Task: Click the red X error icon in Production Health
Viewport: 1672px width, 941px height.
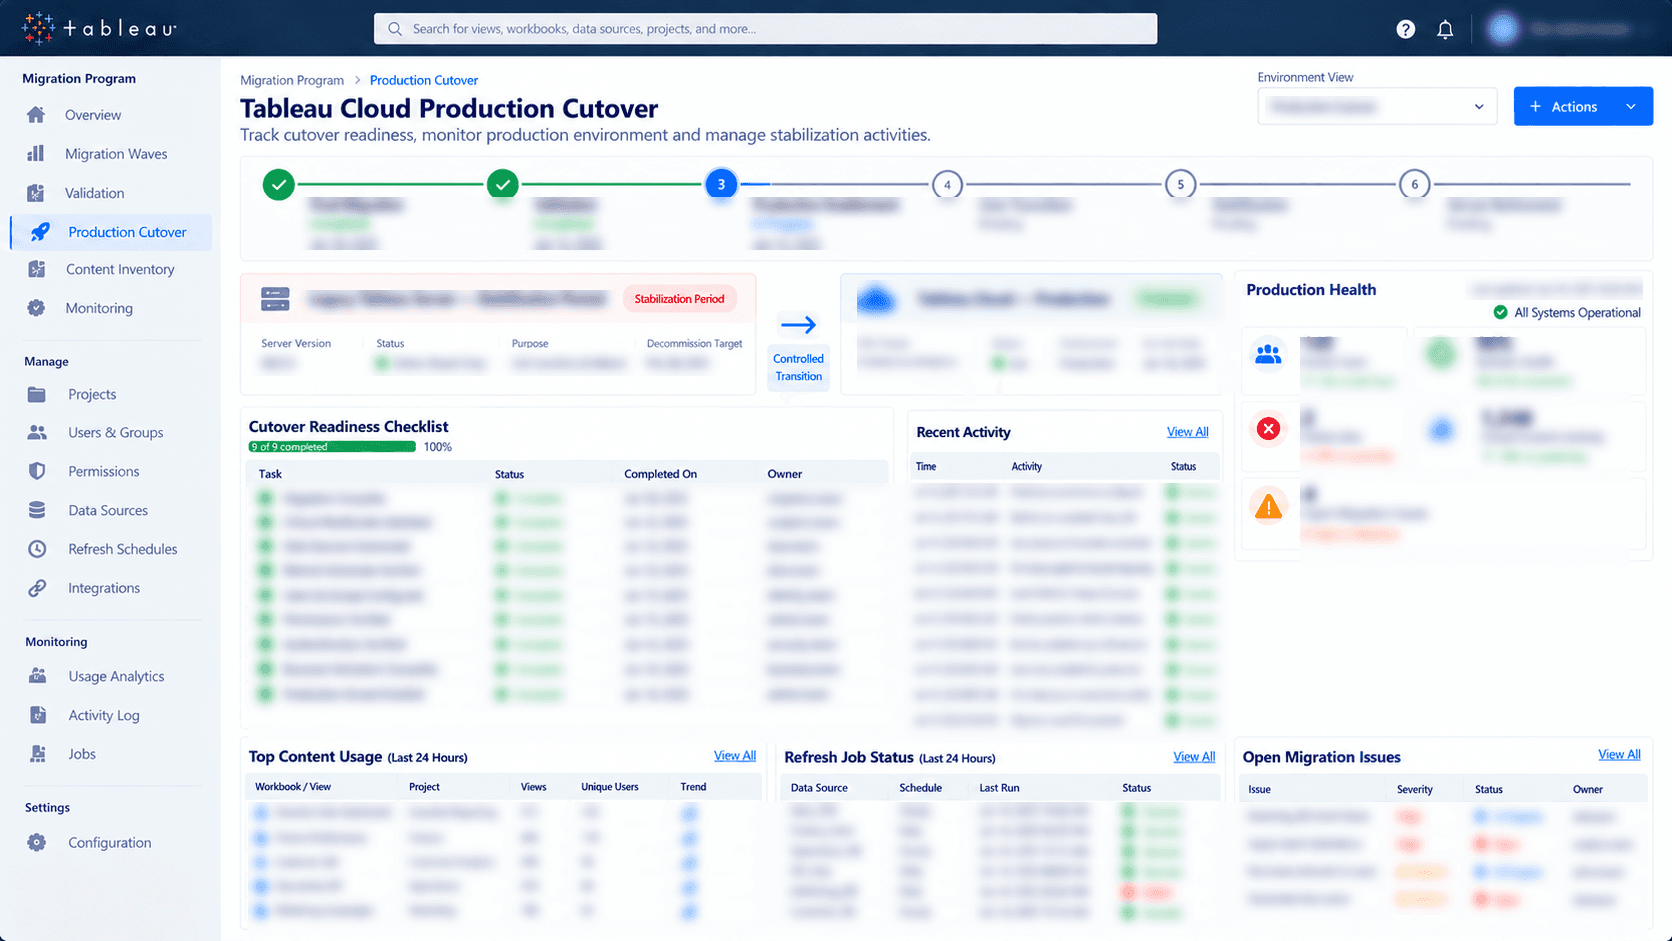Action: coord(1268,429)
